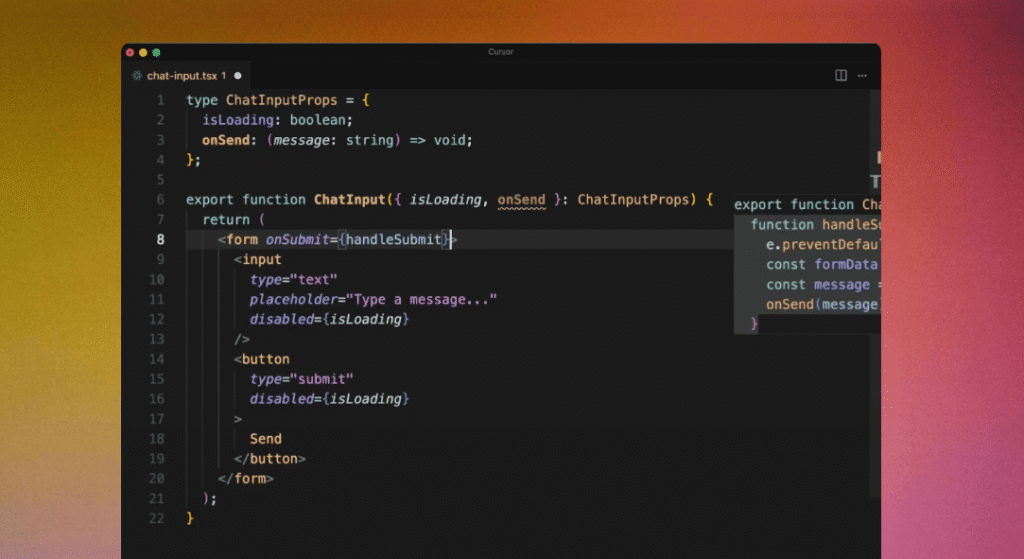Click the word ChatInputProps on line 1
This screenshot has height=559, width=1024.
(281, 100)
